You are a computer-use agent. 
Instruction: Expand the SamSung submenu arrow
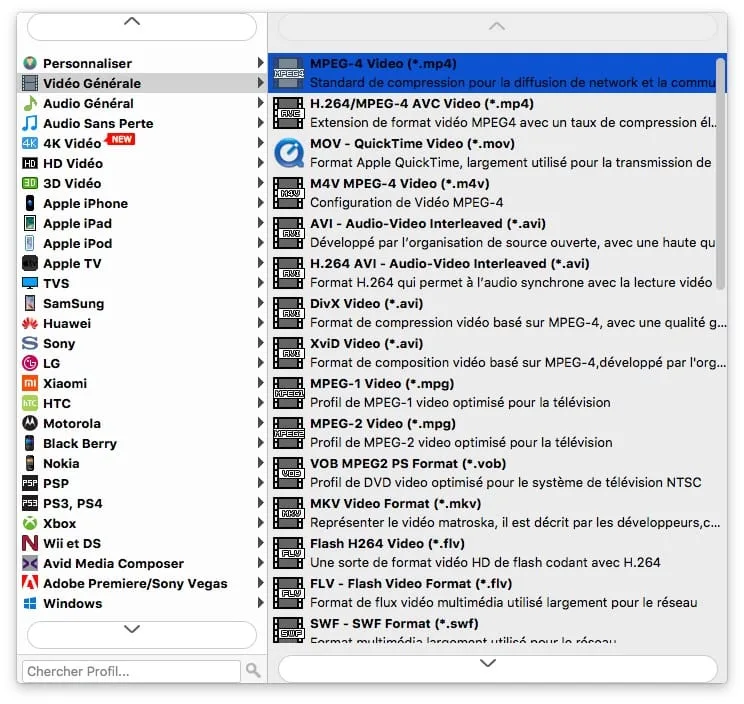pyautogui.click(x=260, y=303)
